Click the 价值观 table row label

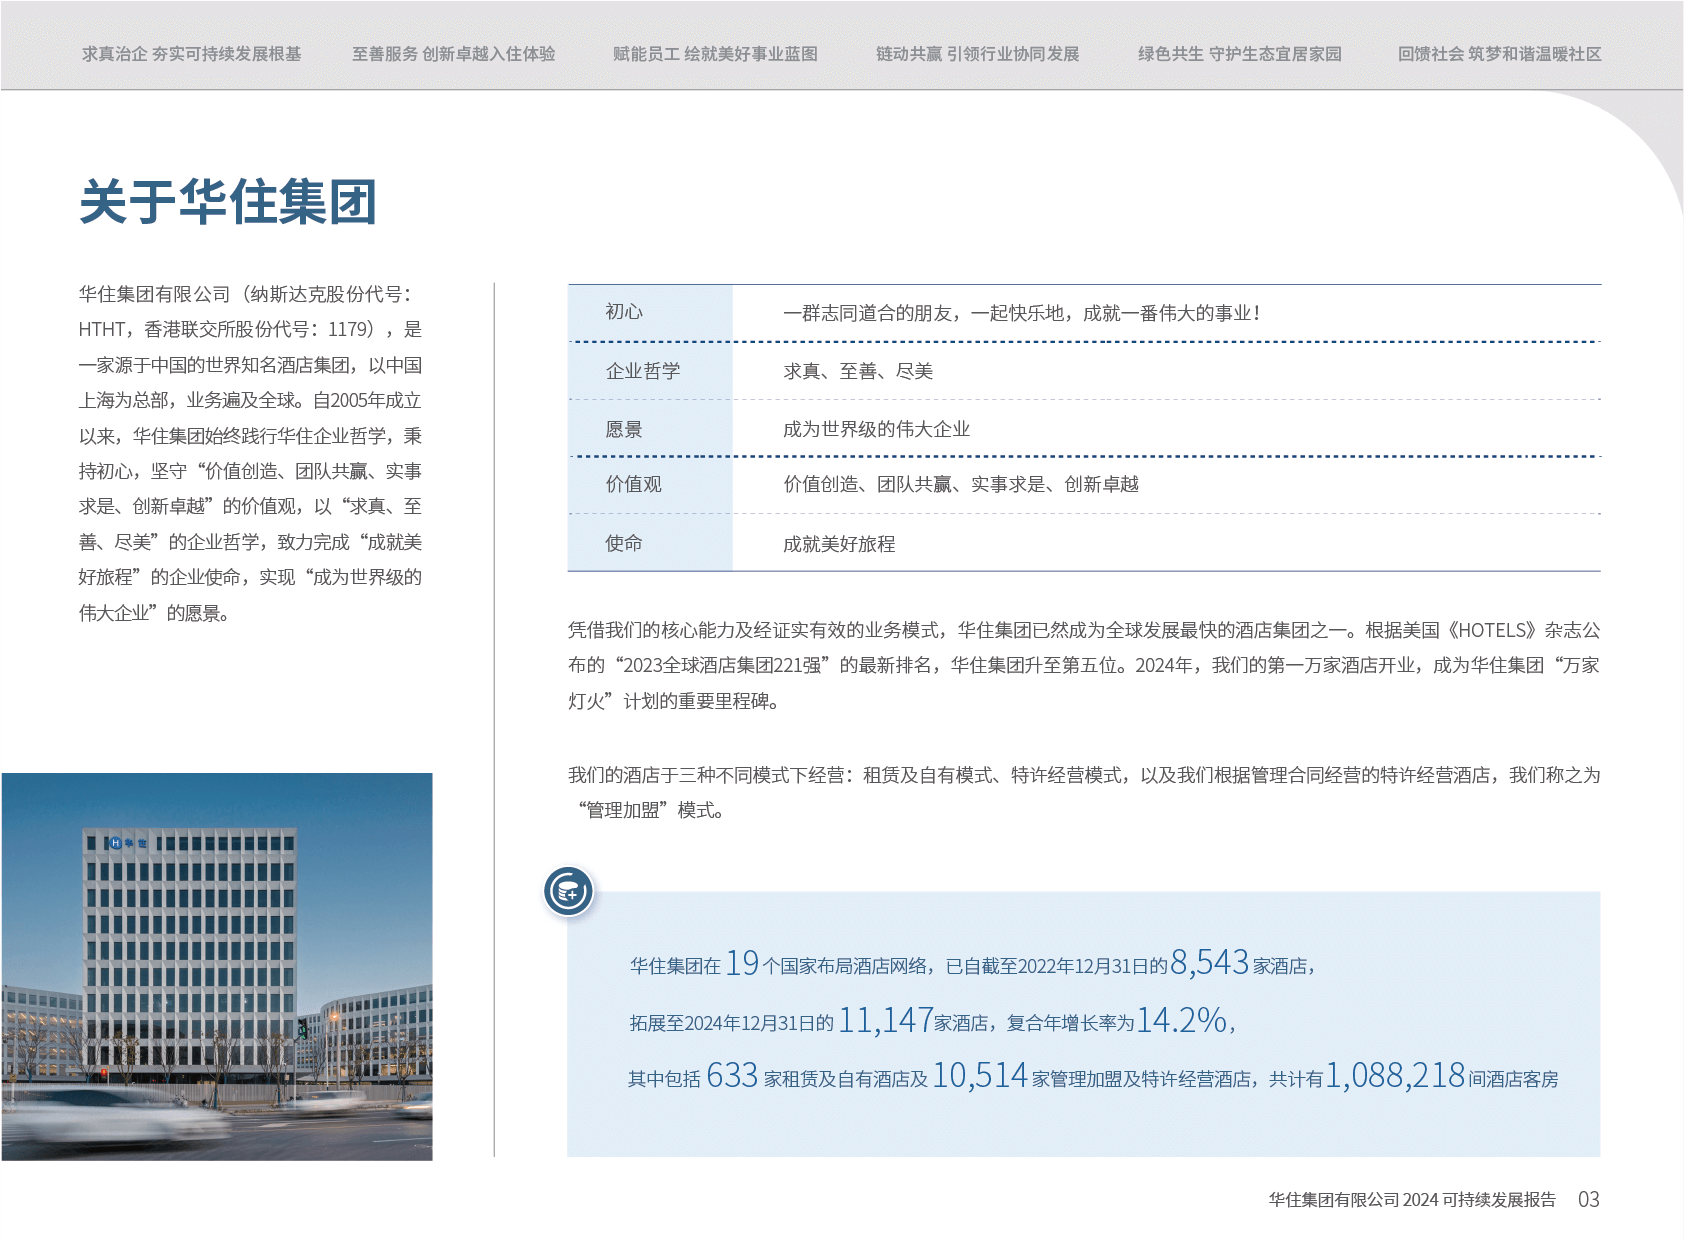634,484
